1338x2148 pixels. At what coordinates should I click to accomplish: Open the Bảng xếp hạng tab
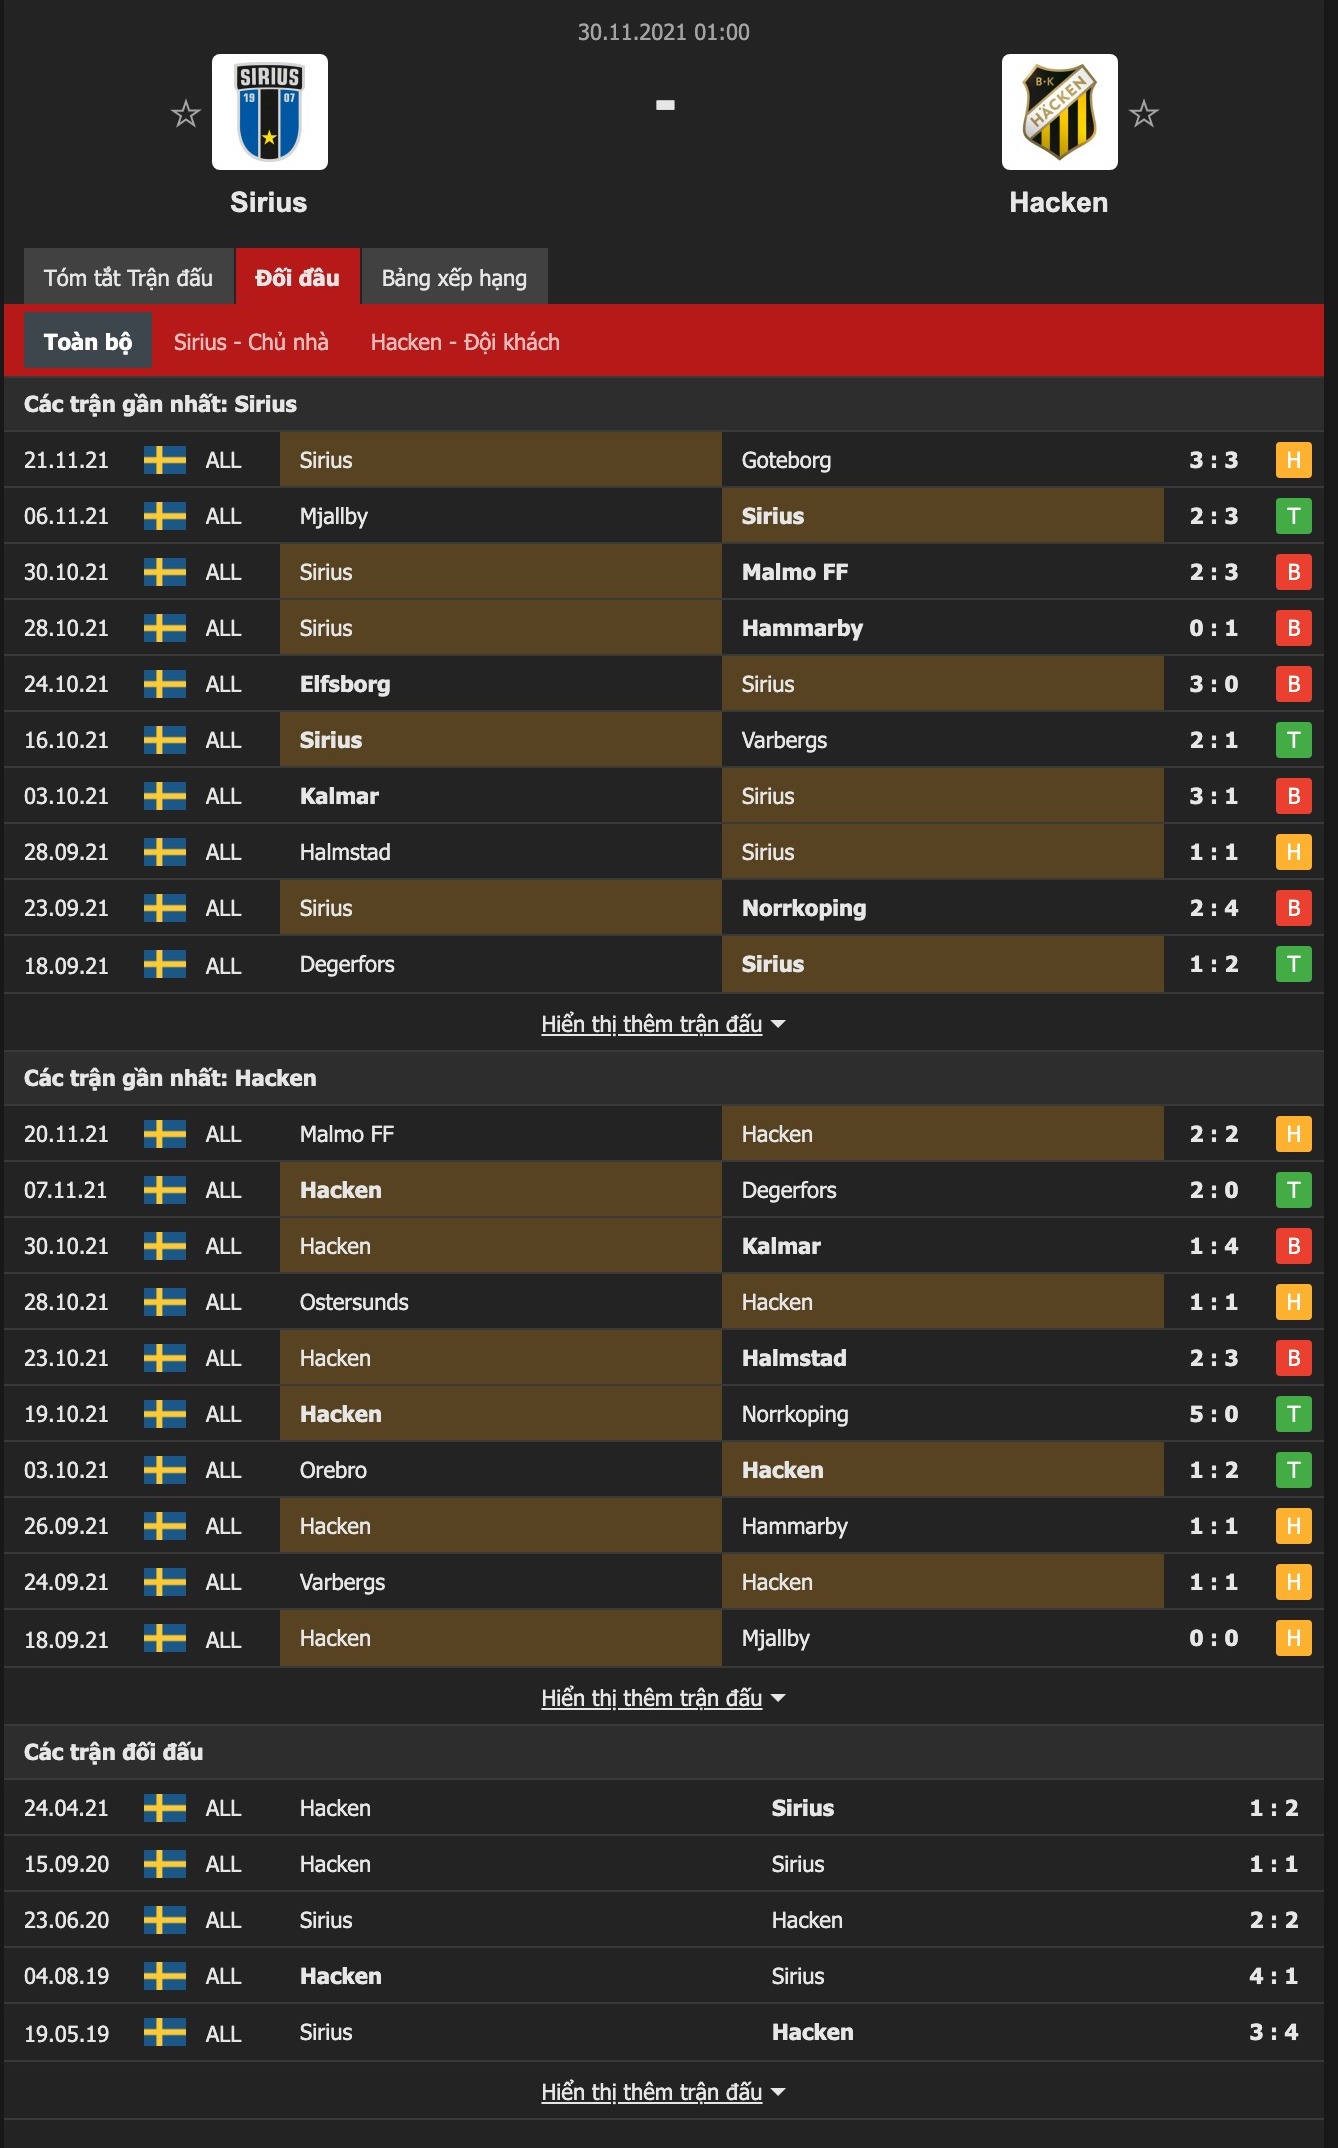coord(454,277)
